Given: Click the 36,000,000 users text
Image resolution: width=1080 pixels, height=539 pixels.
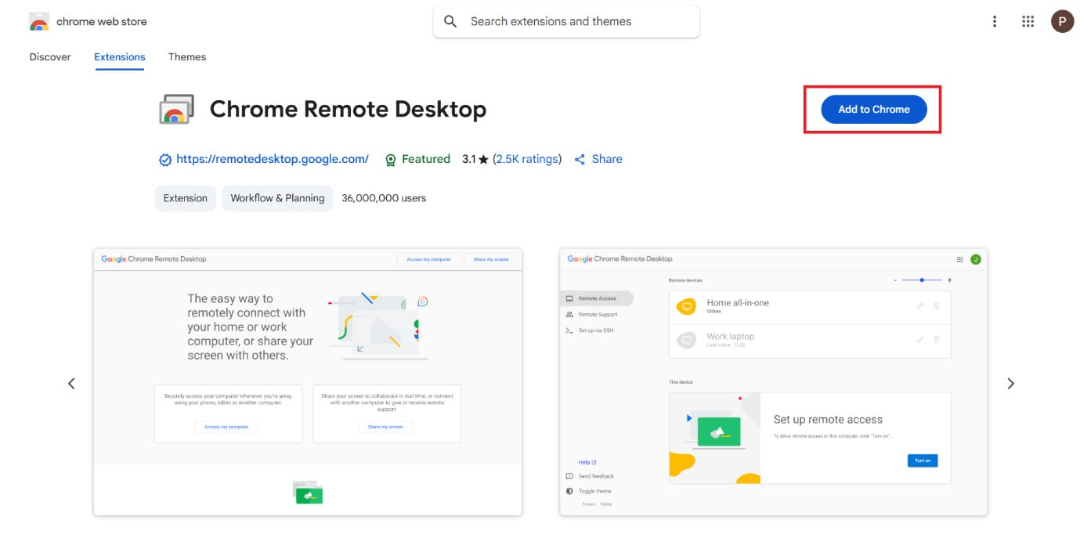Looking at the screenshot, I should pos(384,198).
